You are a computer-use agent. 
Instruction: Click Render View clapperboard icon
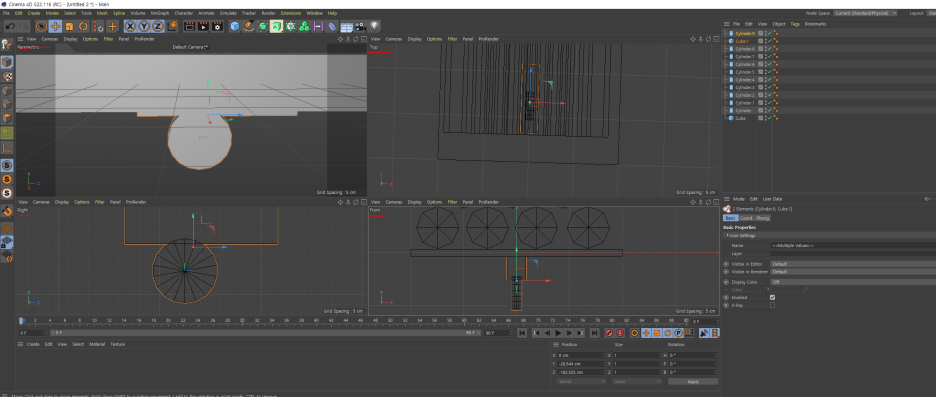point(189,26)
